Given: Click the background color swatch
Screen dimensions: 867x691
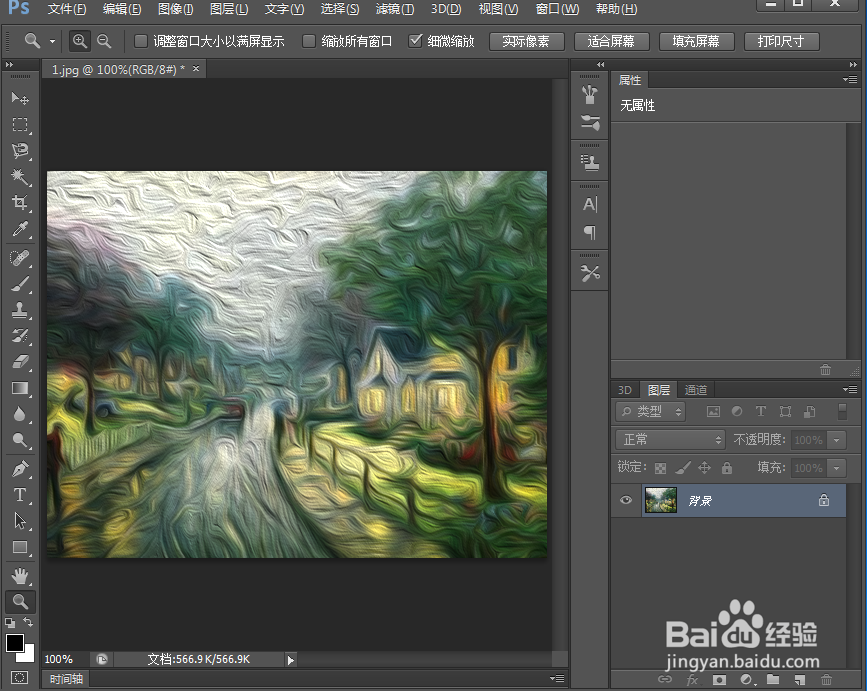Looking at the screenshot, I should [28, 656].
